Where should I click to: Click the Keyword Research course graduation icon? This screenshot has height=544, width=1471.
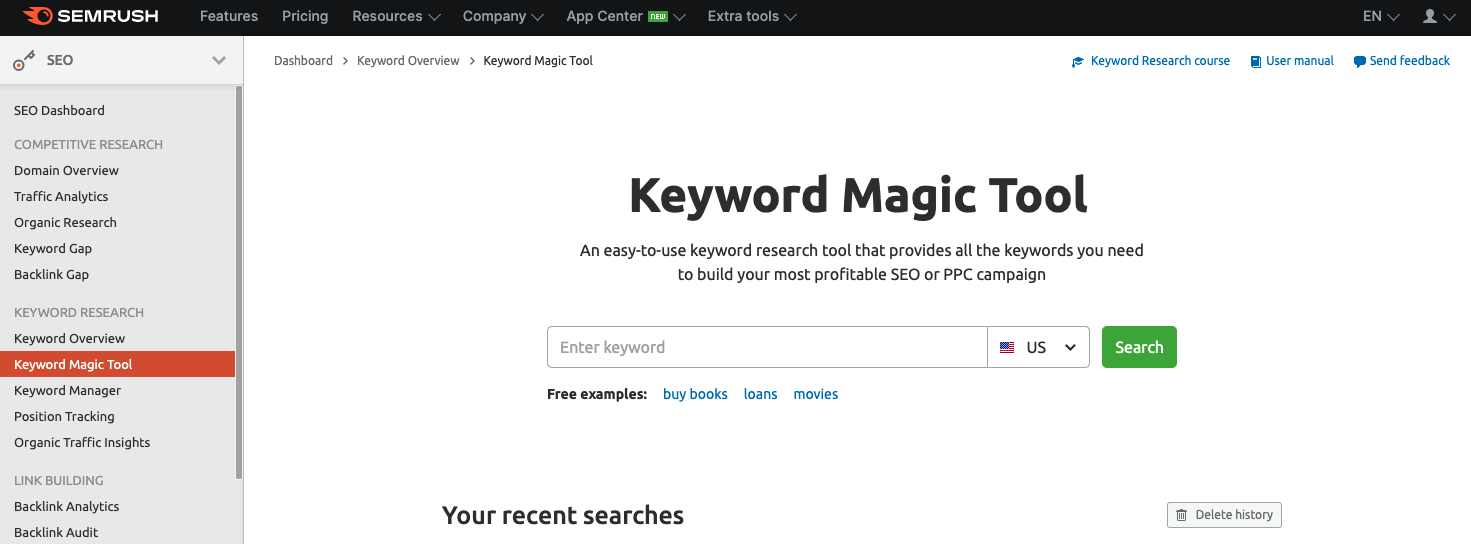point(1077,62)
